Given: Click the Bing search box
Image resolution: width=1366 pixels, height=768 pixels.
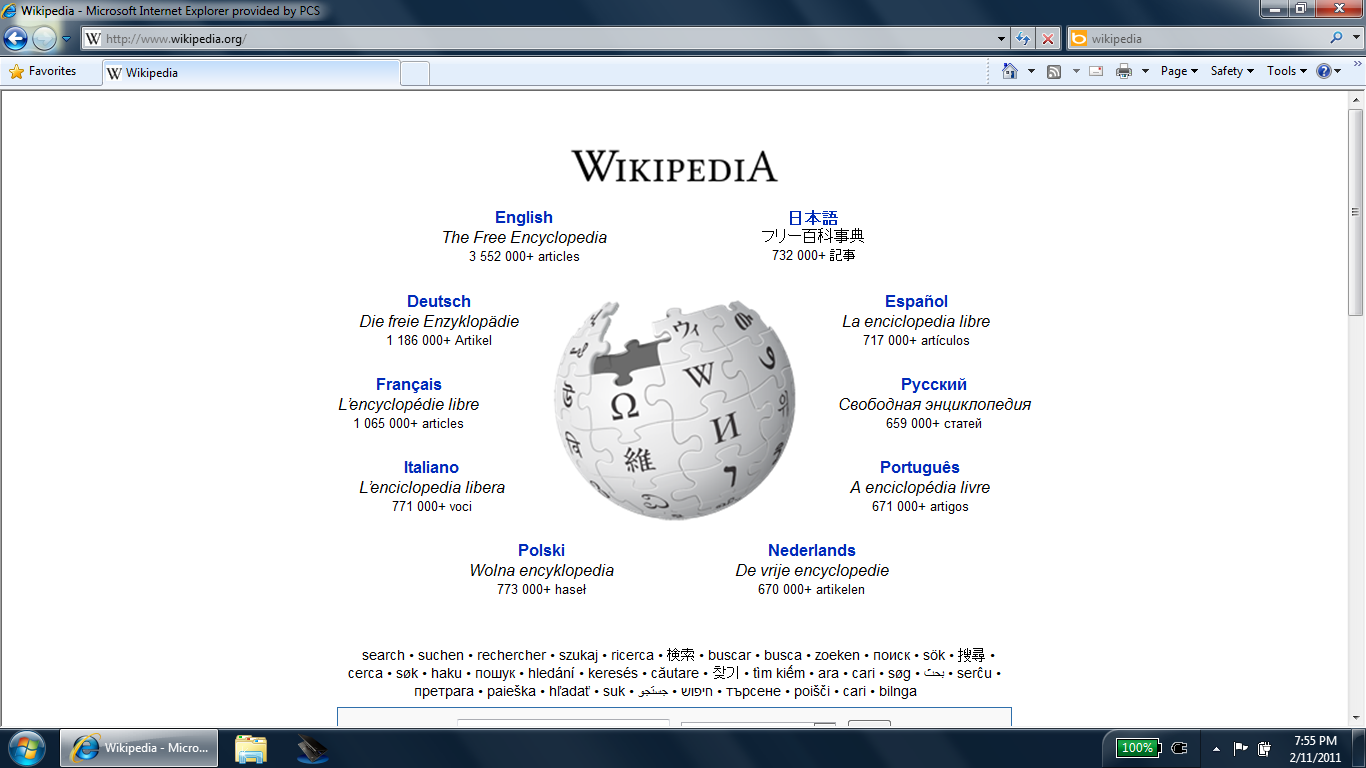Looking at the screenshot, I should click(1205, 39).
